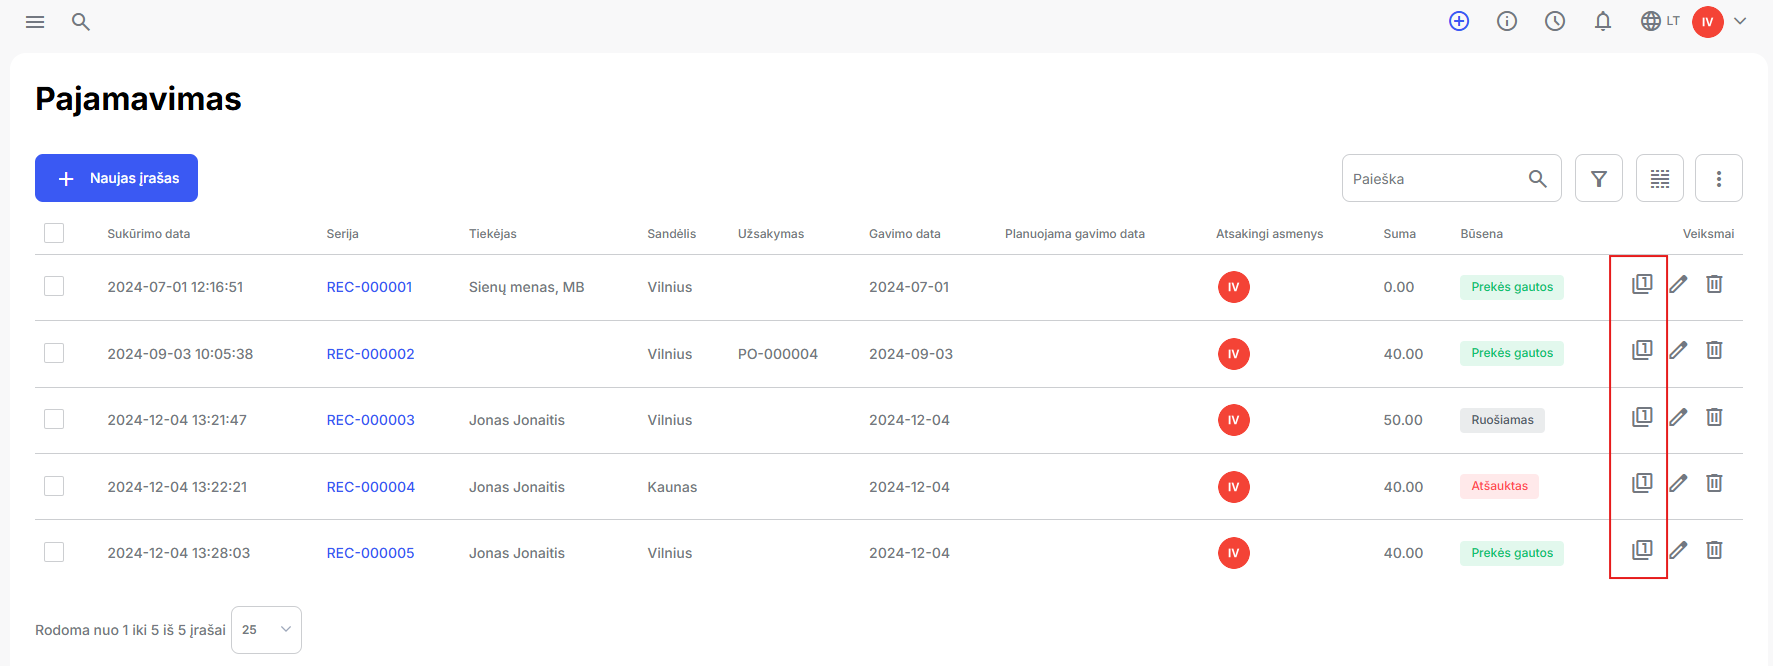This screenshot has width=1773, height=666.
Task: Click the Naujas įrašas button
Action: pos(116,178)
